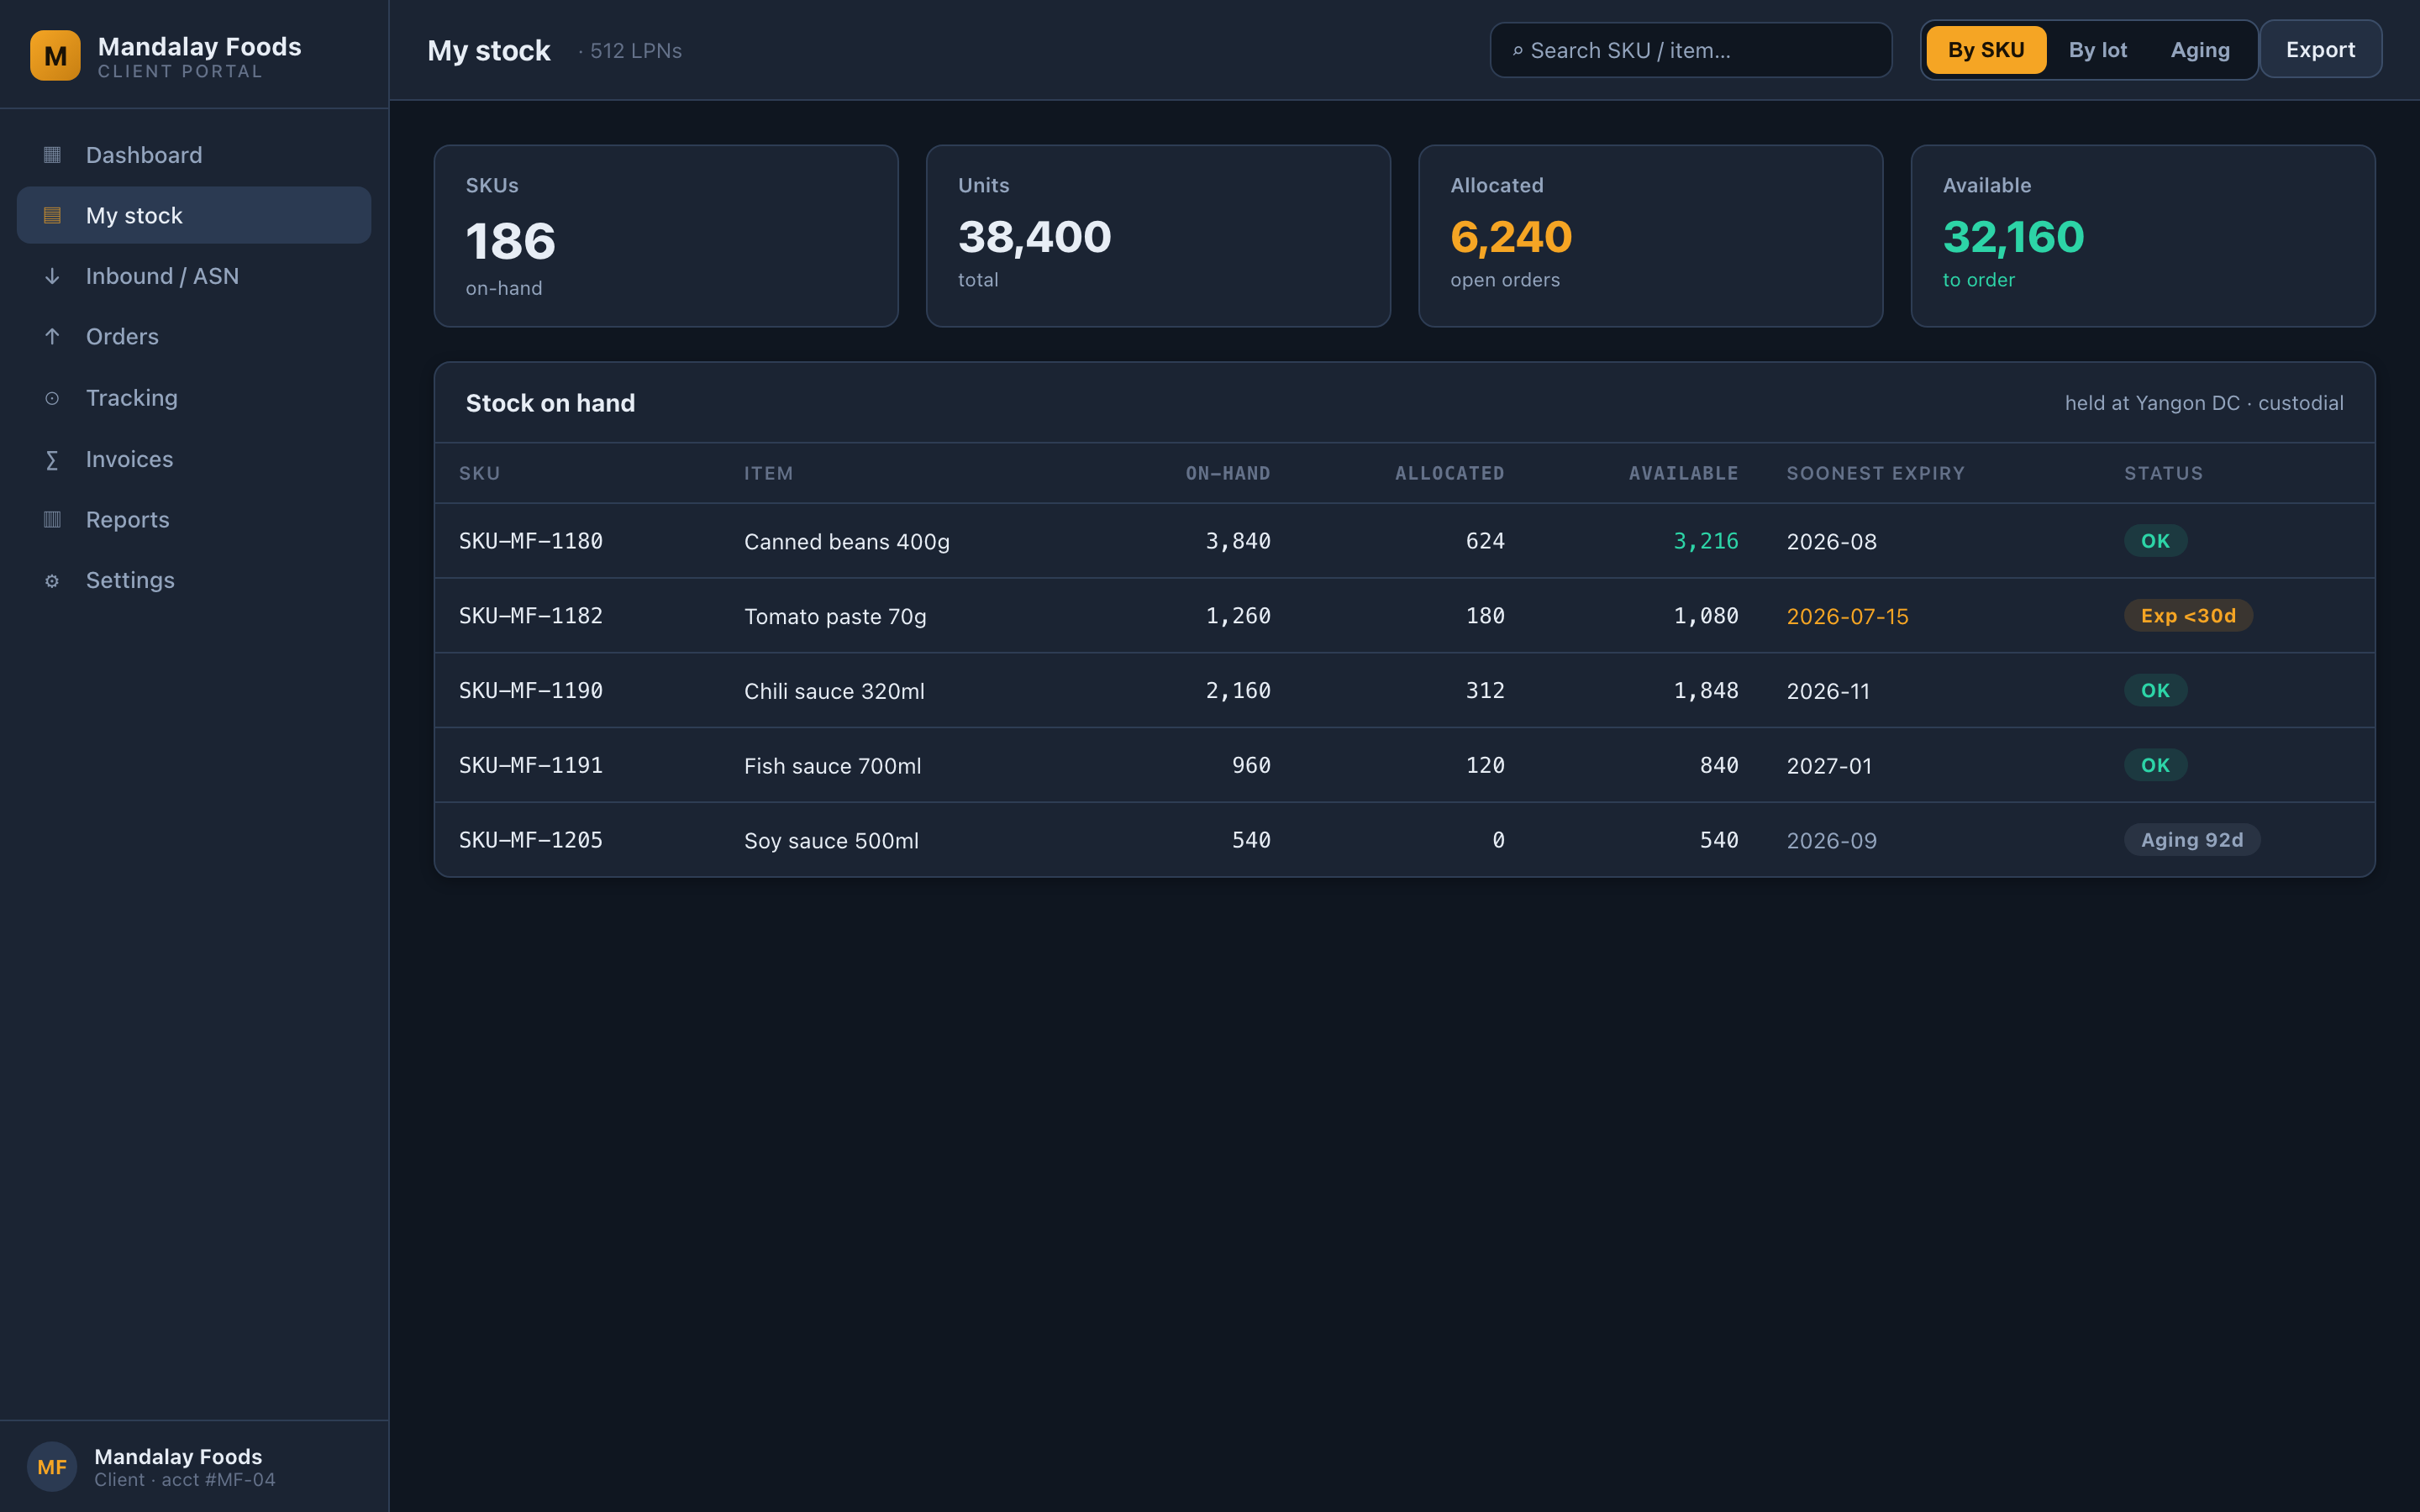Click the Dashboard grid icon in sidebar
Screen dimensions: 2420x1512
tap(52, 155)
